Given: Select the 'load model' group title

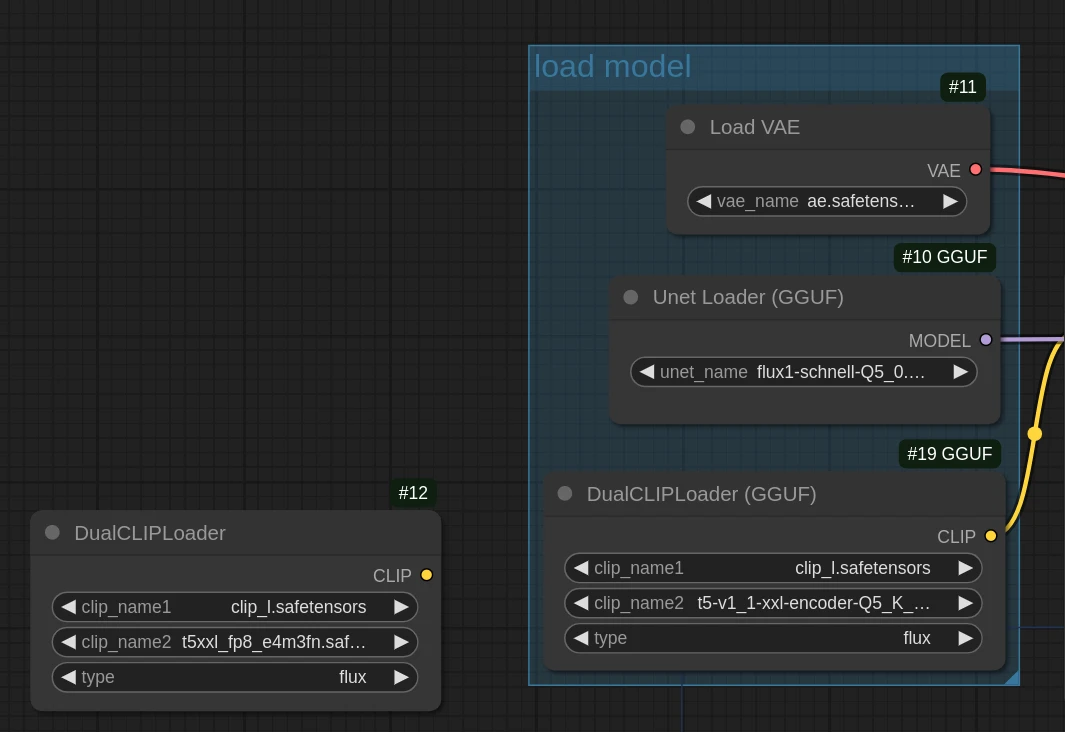Looking at the screenshot, I should 612,67.
